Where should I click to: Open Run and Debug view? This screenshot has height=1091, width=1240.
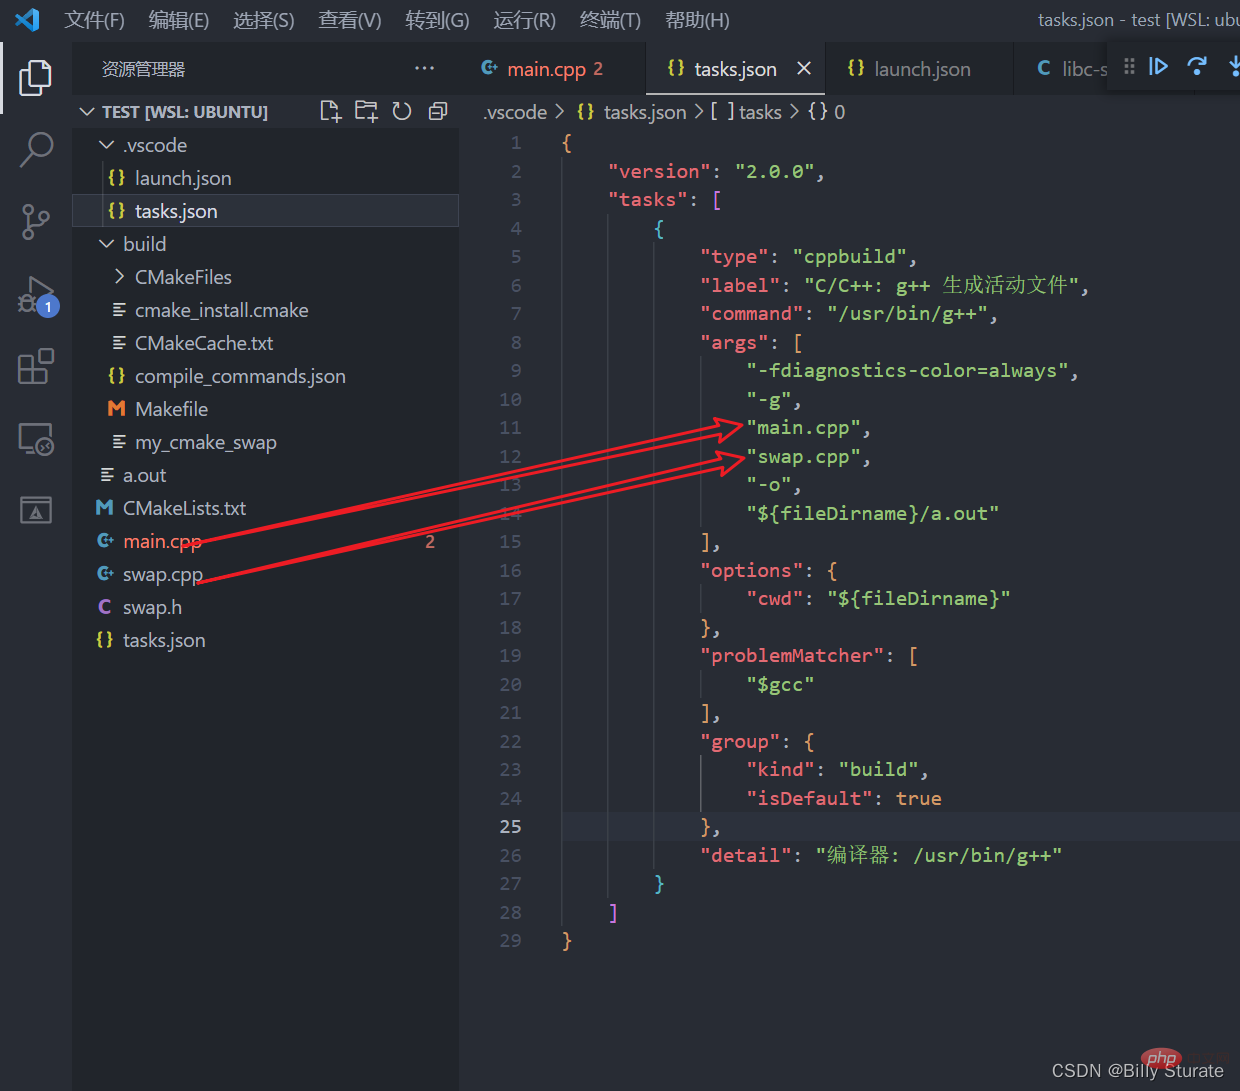(36, 295)
